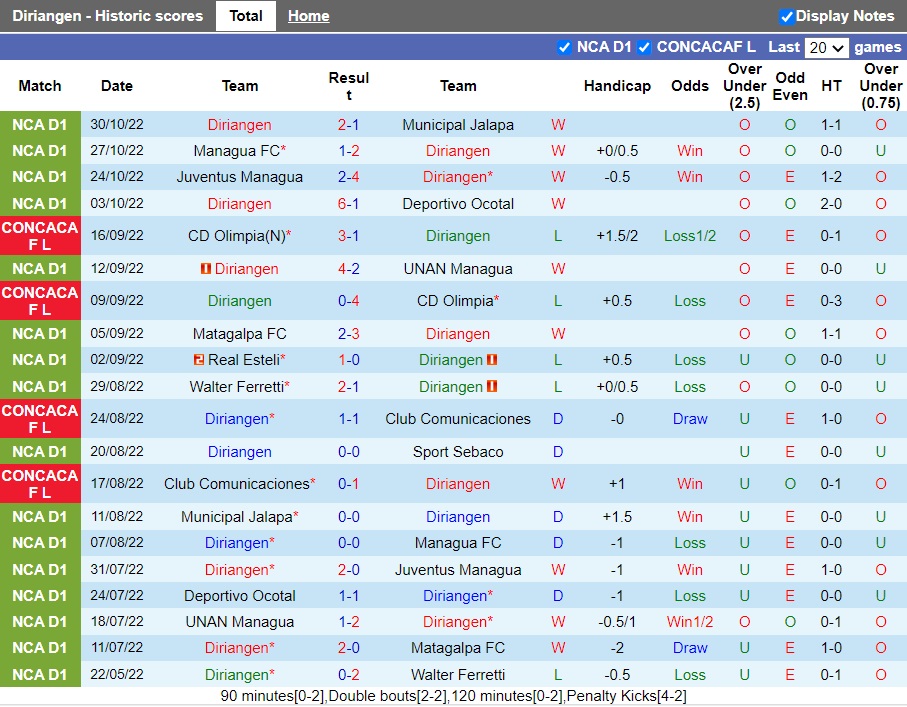Click the Handicap column header
Viewport: 907px width, 707px height.
click(617, 86)
